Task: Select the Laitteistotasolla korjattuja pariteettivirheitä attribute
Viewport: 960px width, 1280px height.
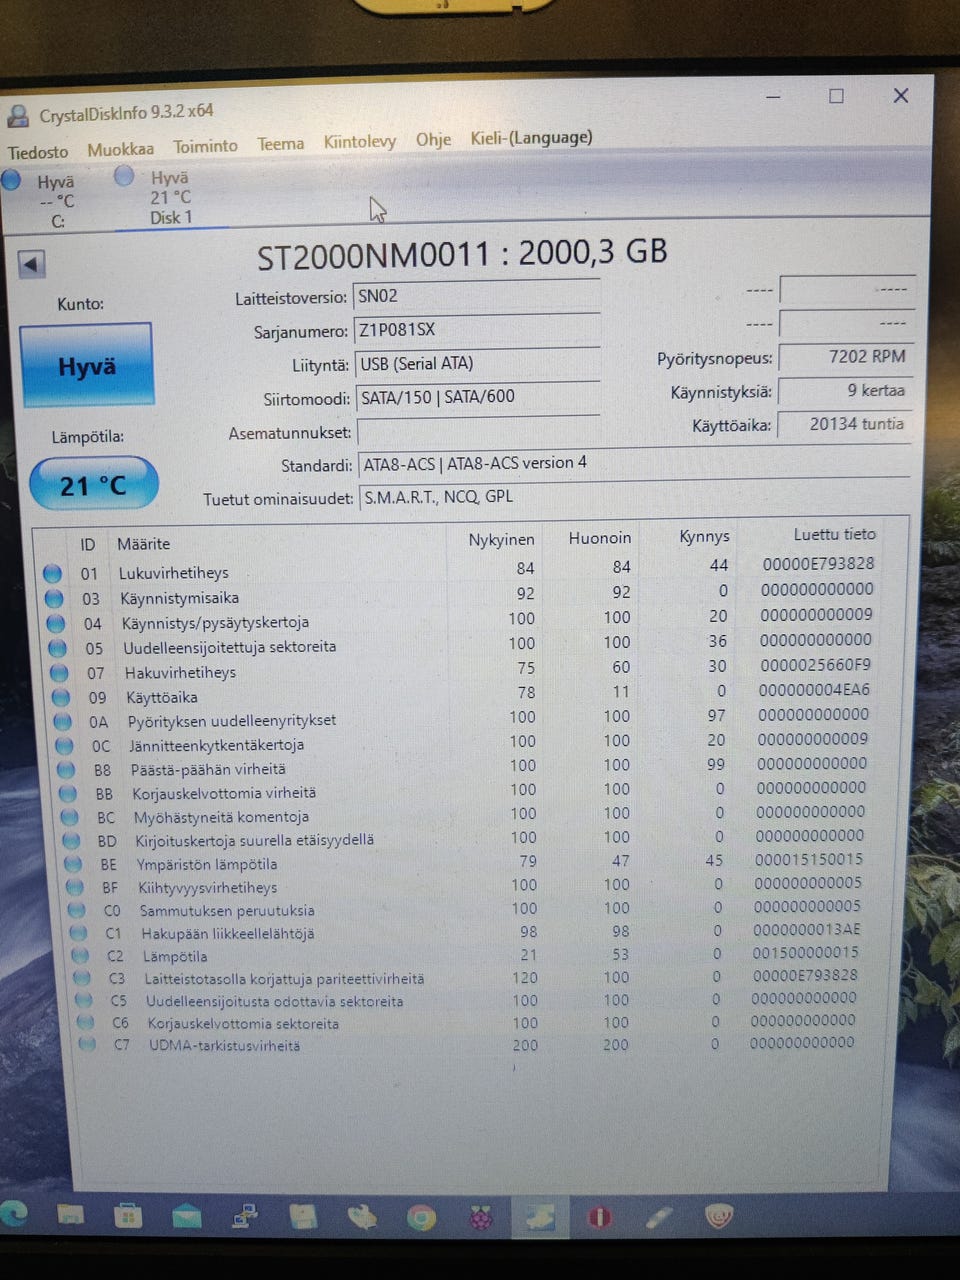Action: [284, 979]
